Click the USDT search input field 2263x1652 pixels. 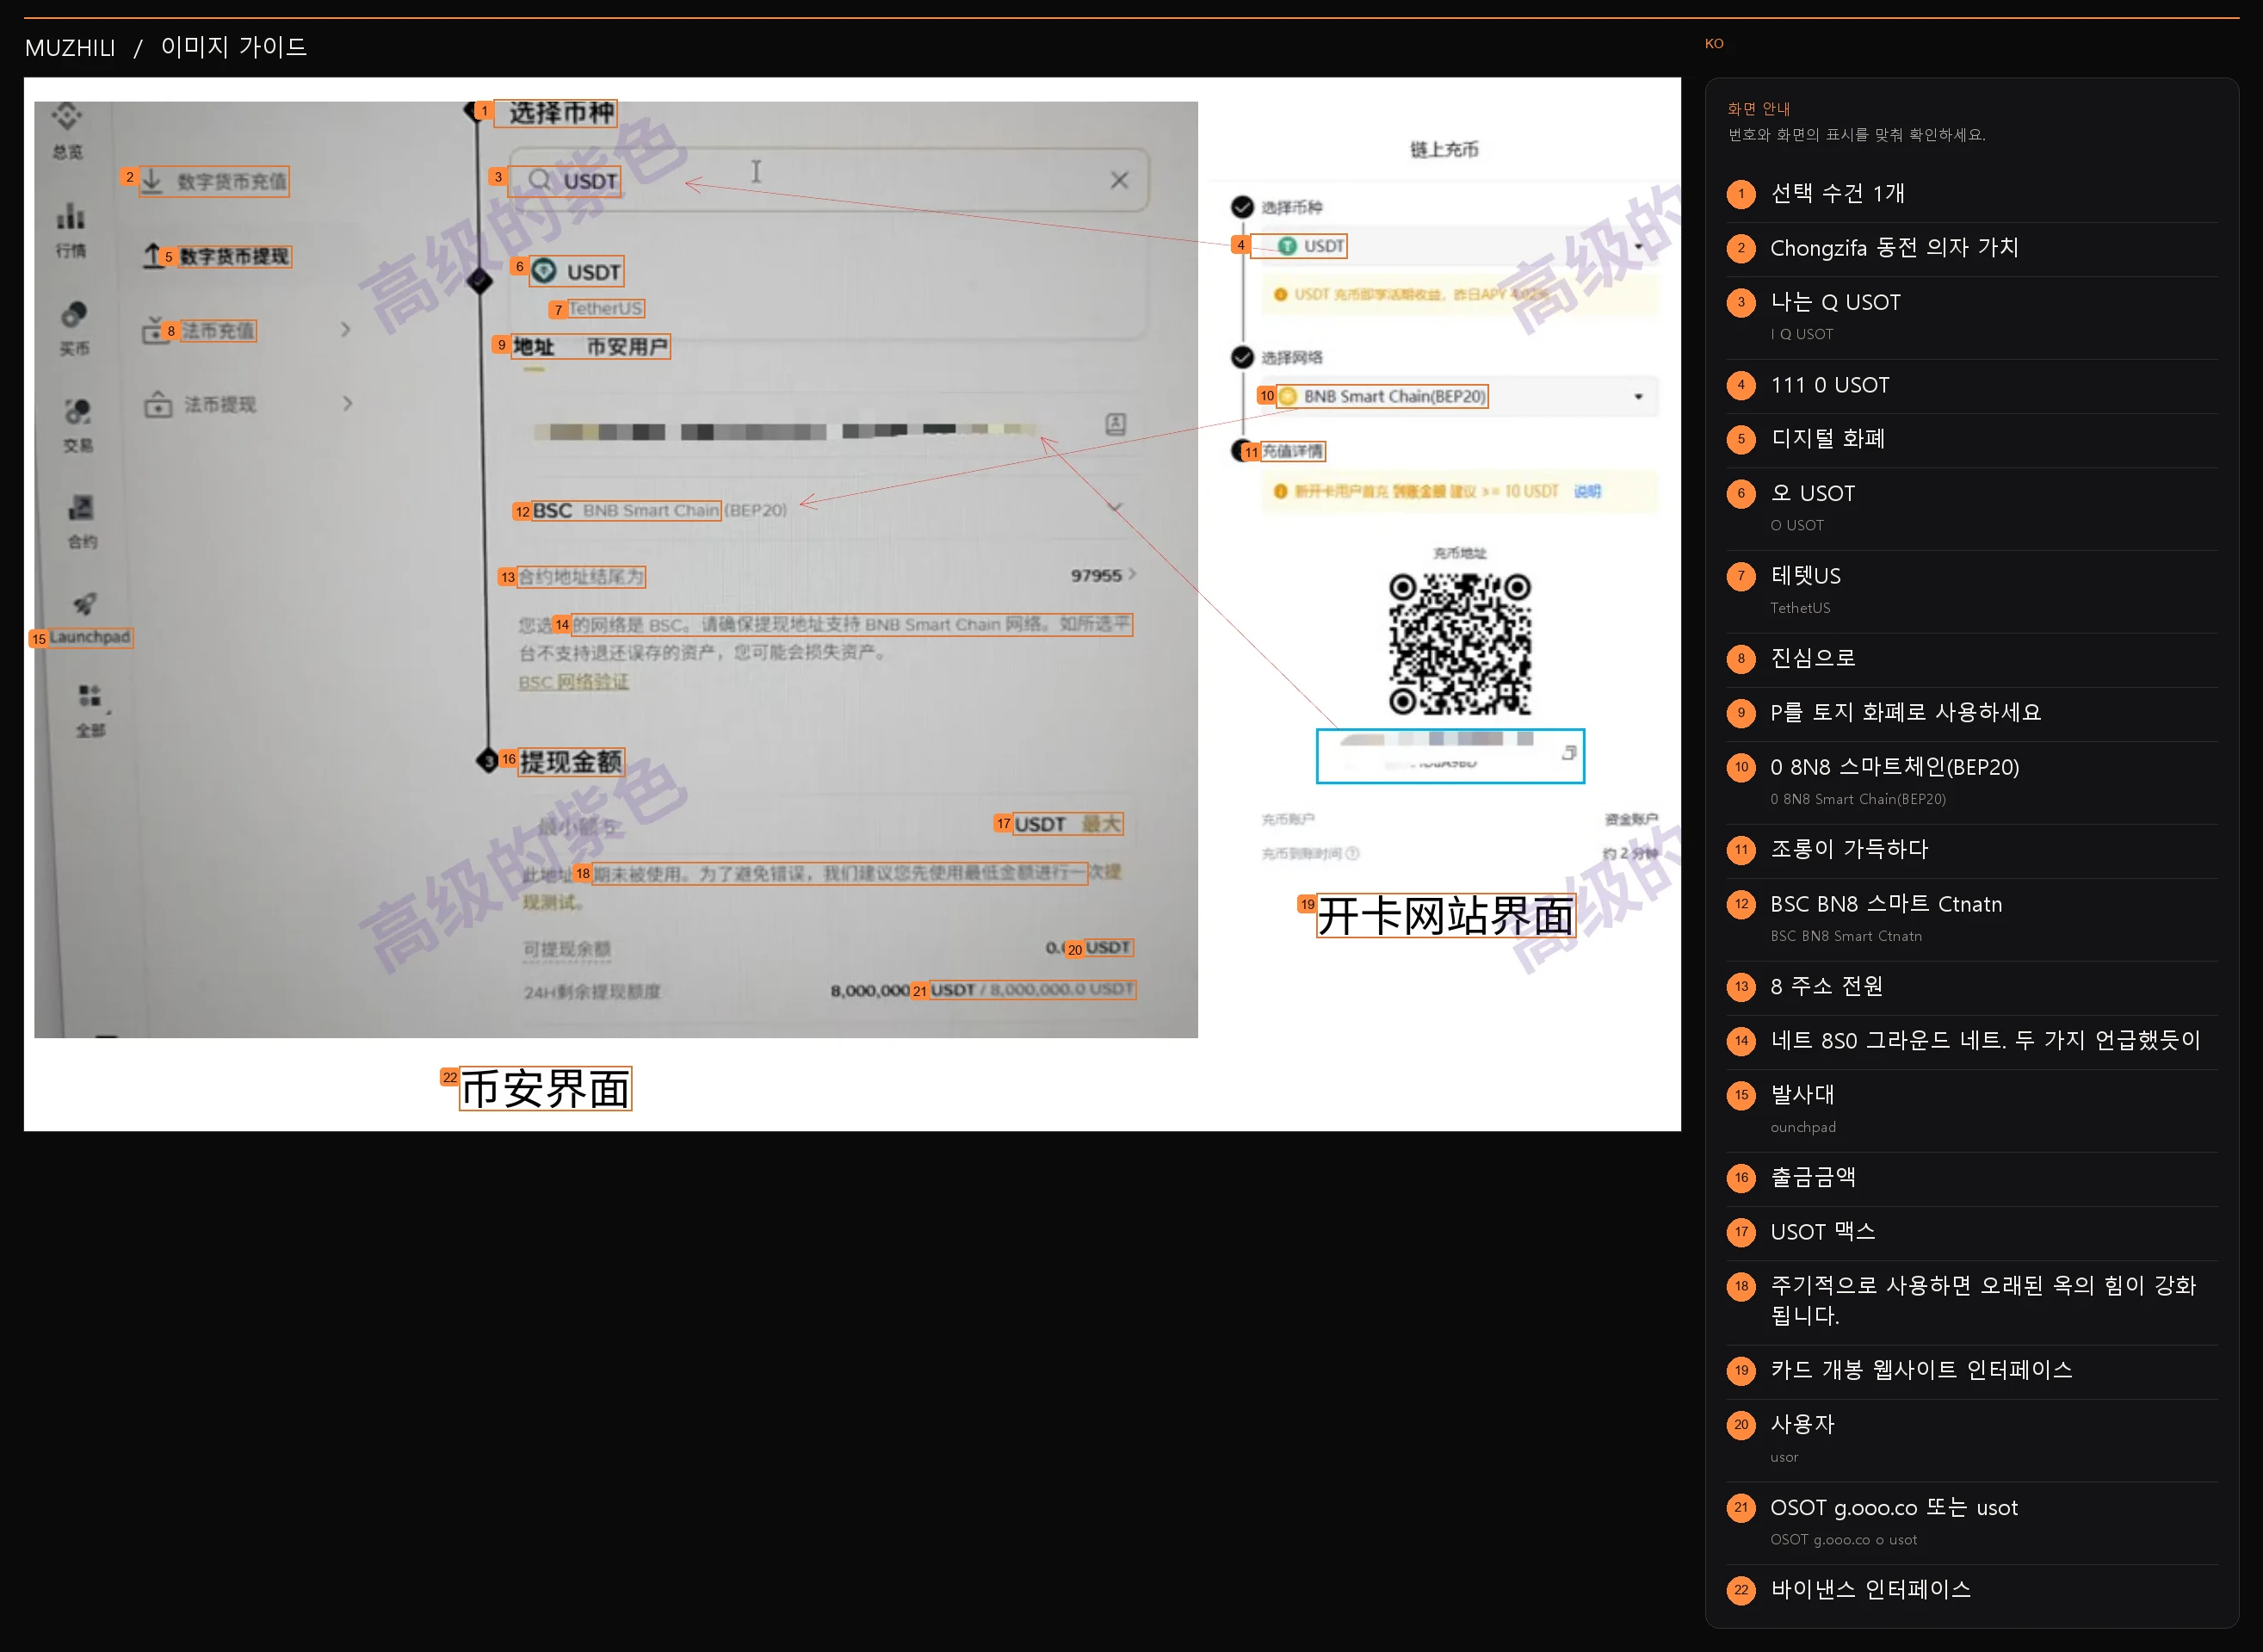click(x=829, y=180)
